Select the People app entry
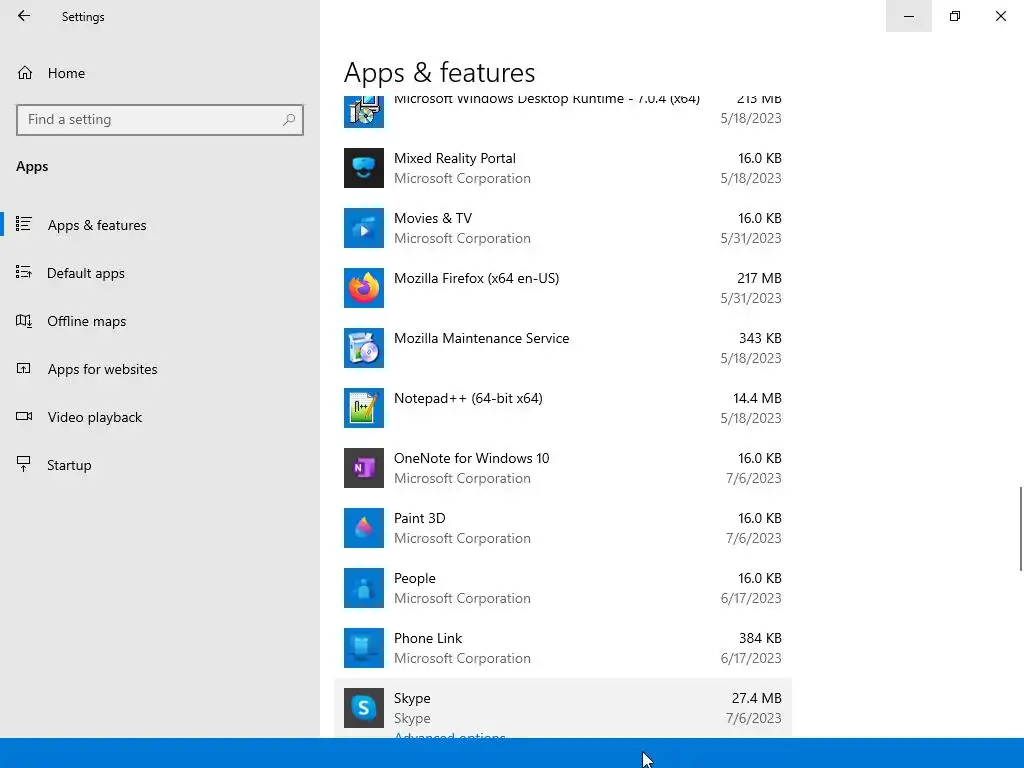 [x=563, y=588]
